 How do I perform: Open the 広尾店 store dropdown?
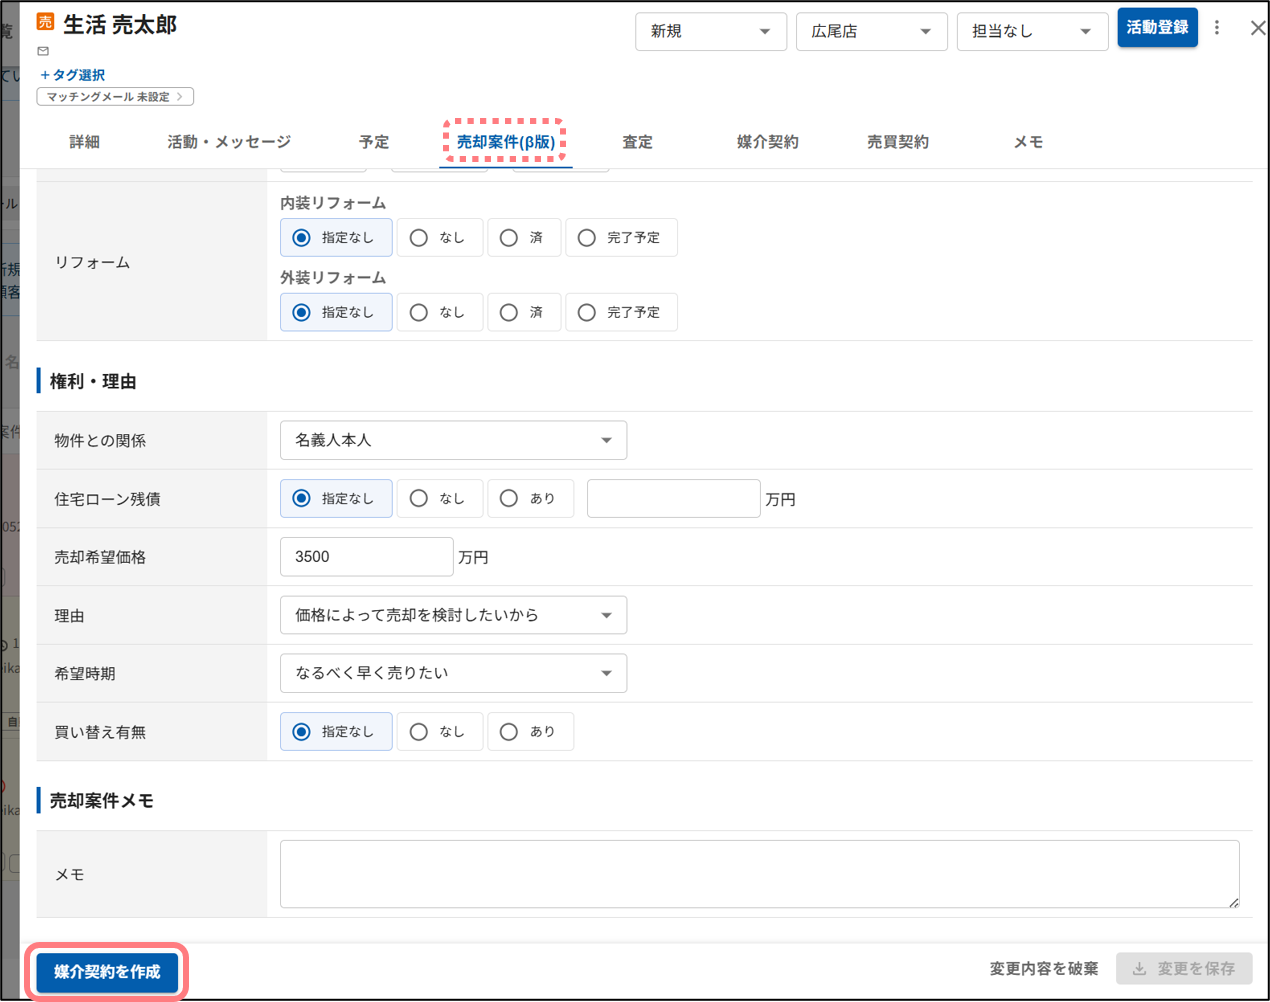pyautogui.click(x=872, y=32)
